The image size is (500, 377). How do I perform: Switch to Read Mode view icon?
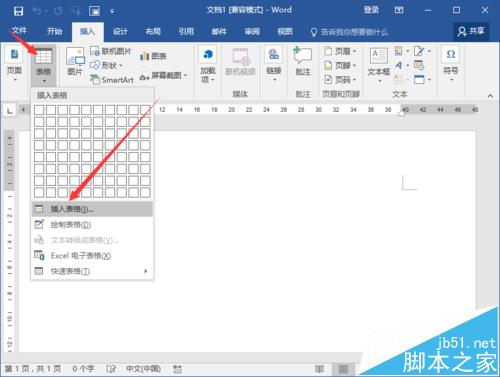pyautogui.click(x=319, y=369)
